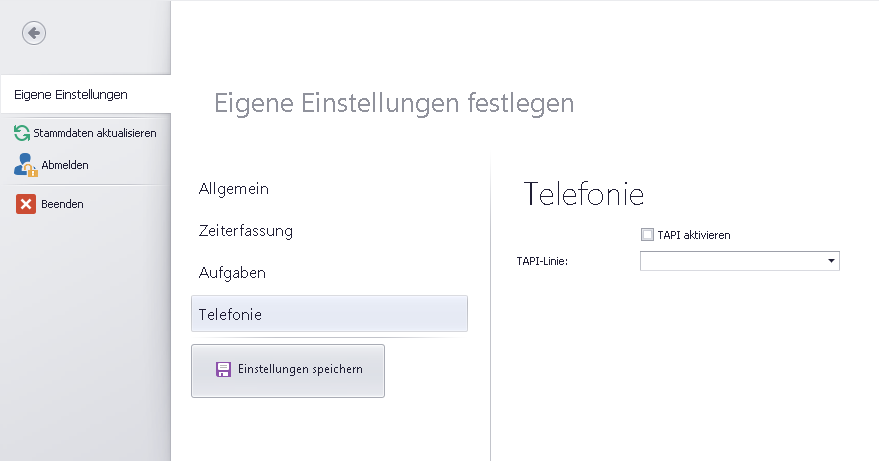879x461 pixels.
Task: Open the Aufgaben settings section
Action: [233, 273]
